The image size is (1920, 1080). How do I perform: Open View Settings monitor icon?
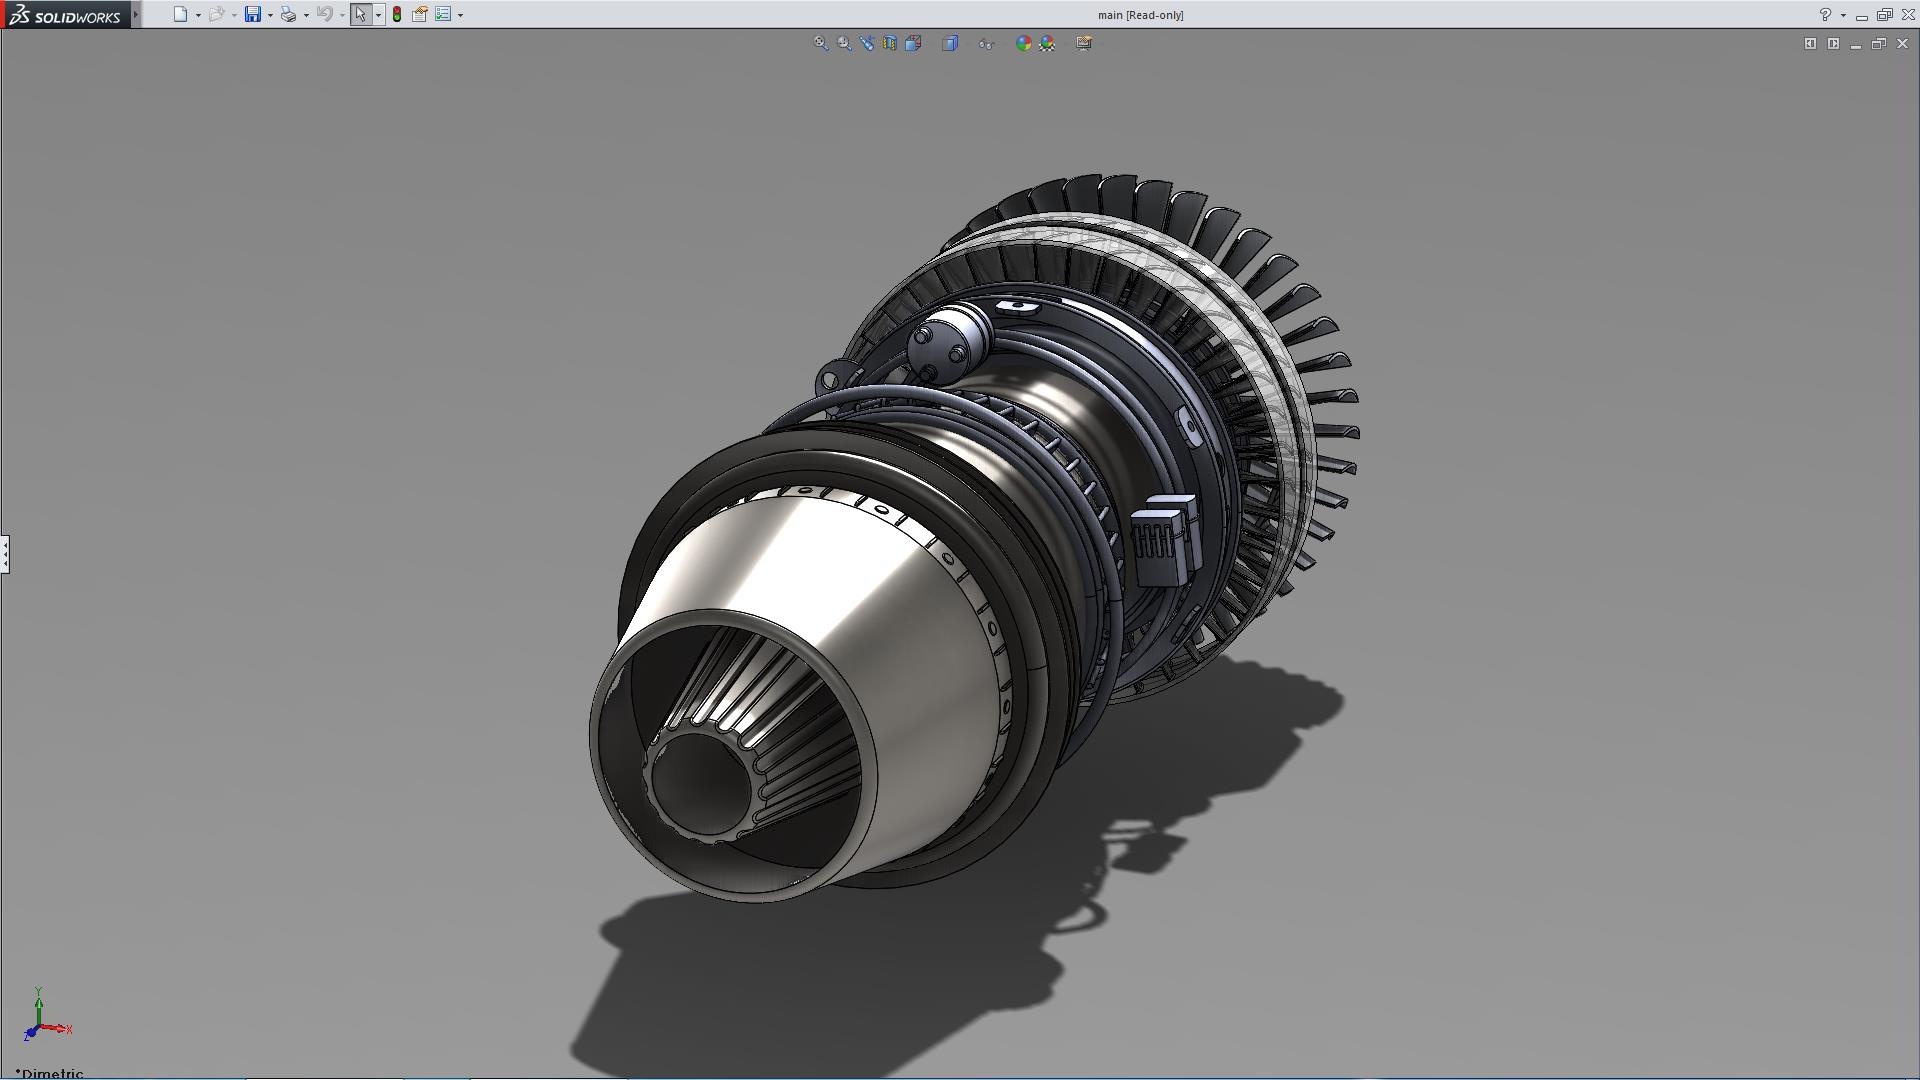click(x=1084, y=43)
